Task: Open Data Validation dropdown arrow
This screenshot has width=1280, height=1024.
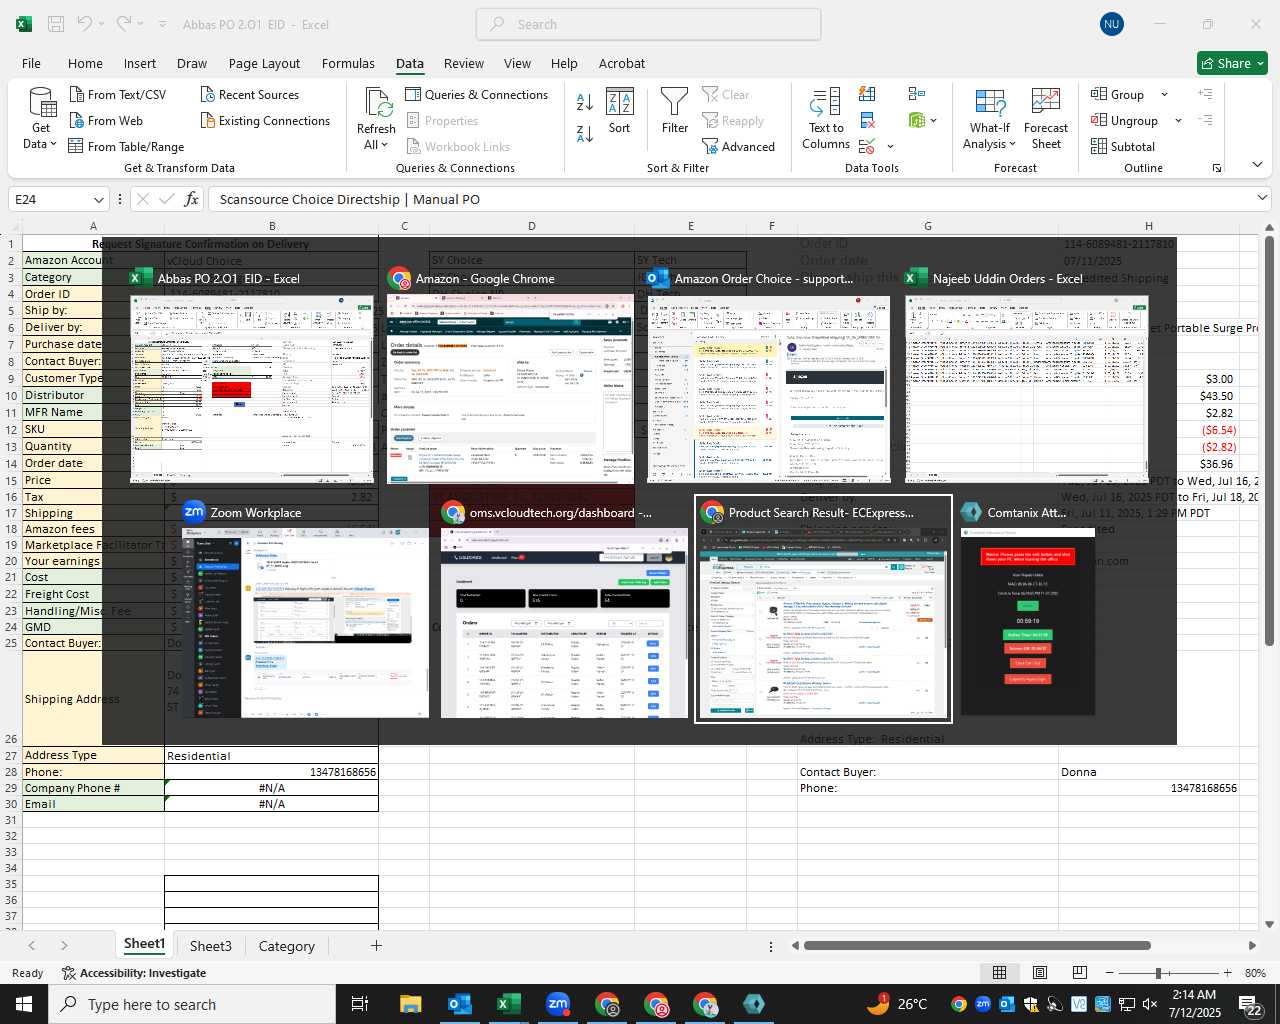Action: coord(890,147)
